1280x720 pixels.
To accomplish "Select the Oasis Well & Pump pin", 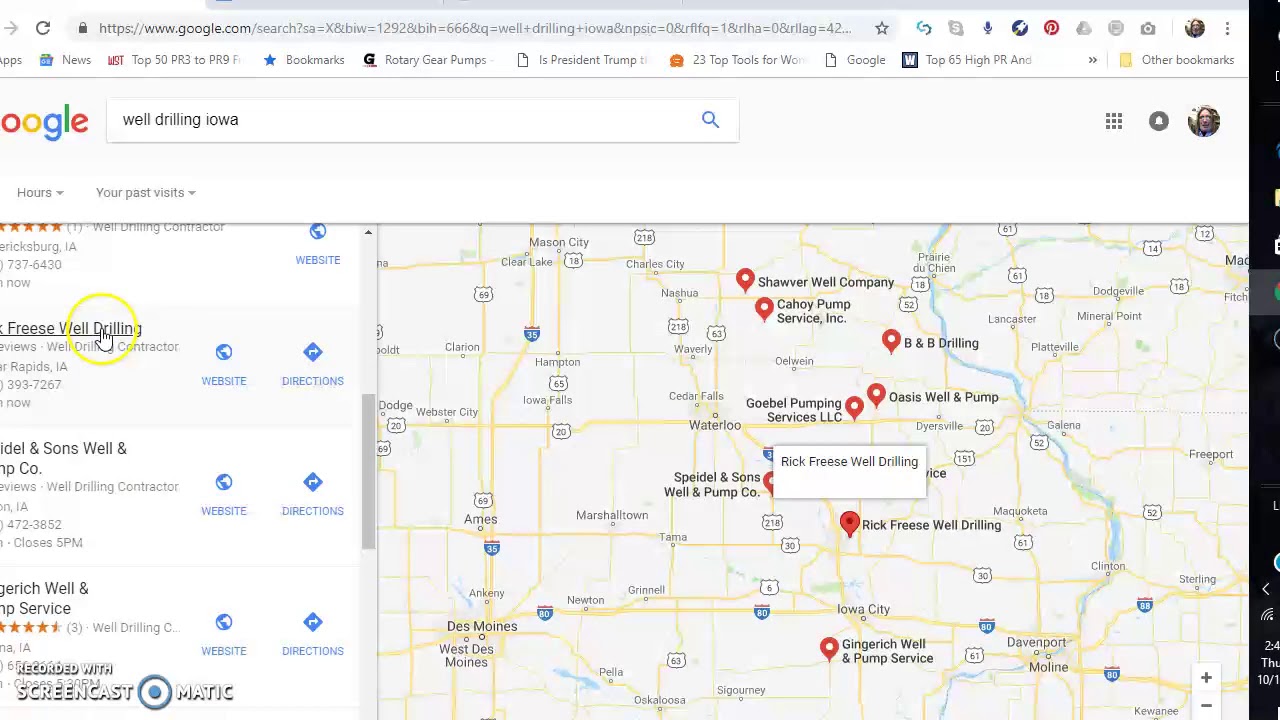I will [x=876, y=396].
